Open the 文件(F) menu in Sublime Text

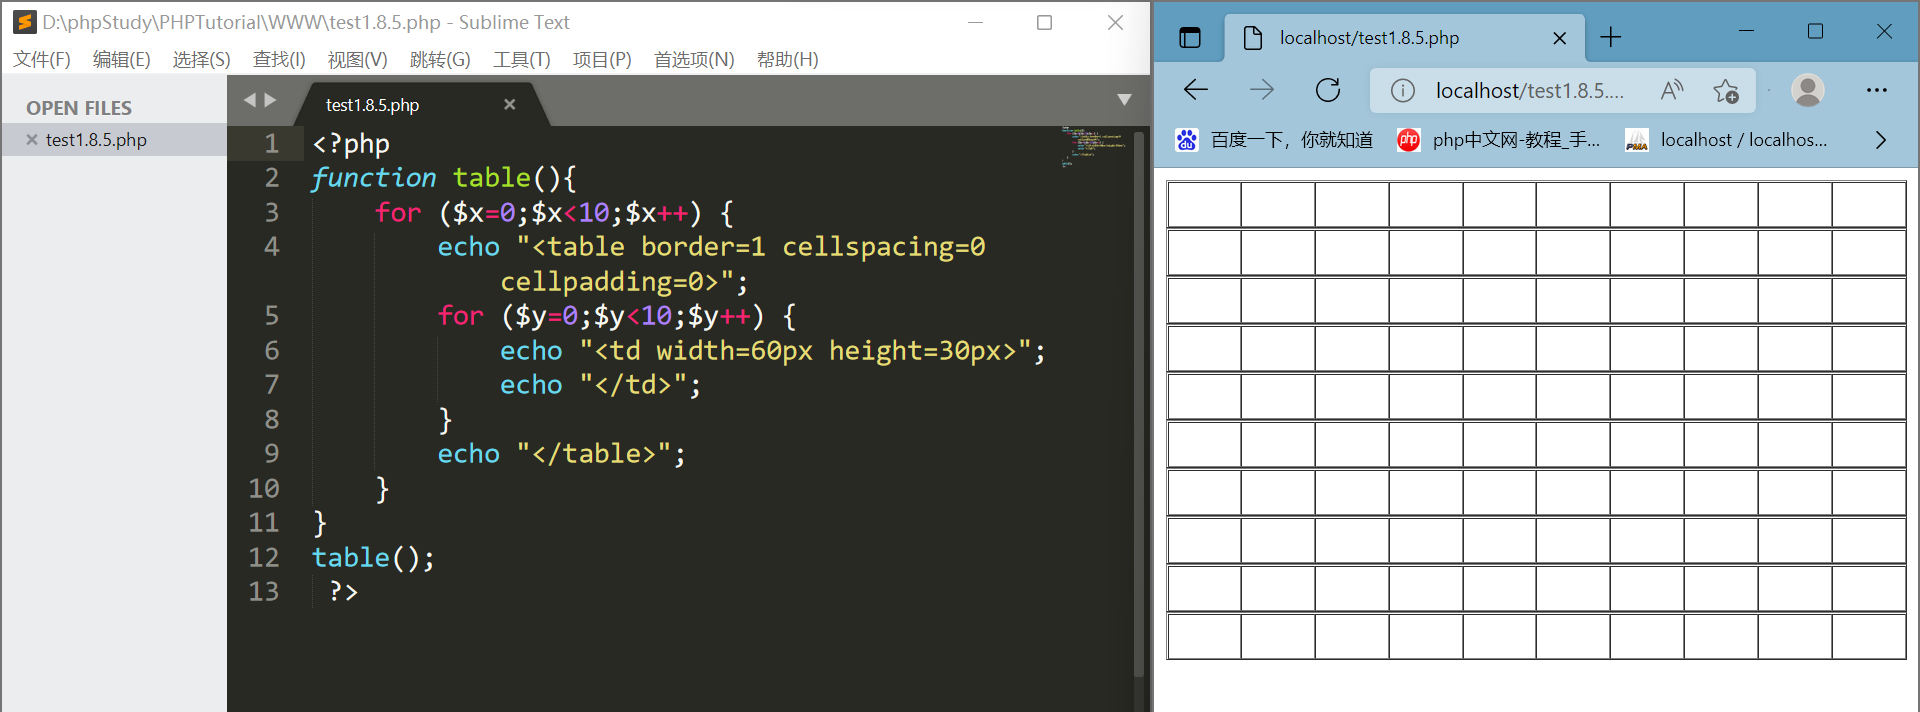[42, 59]
